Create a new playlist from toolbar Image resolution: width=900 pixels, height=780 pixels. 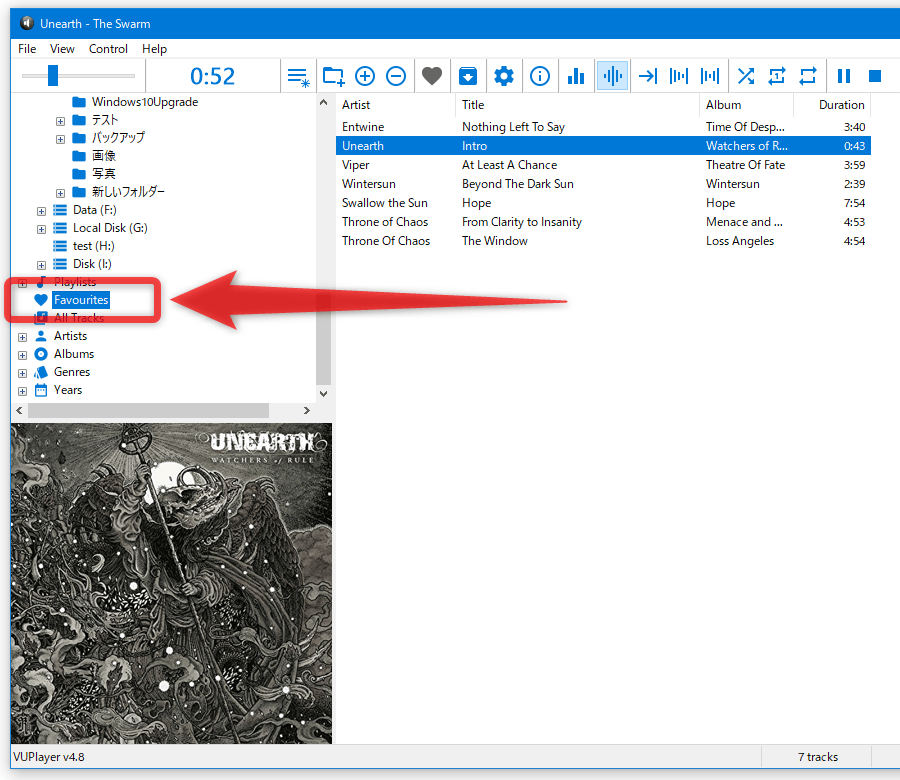298,76
